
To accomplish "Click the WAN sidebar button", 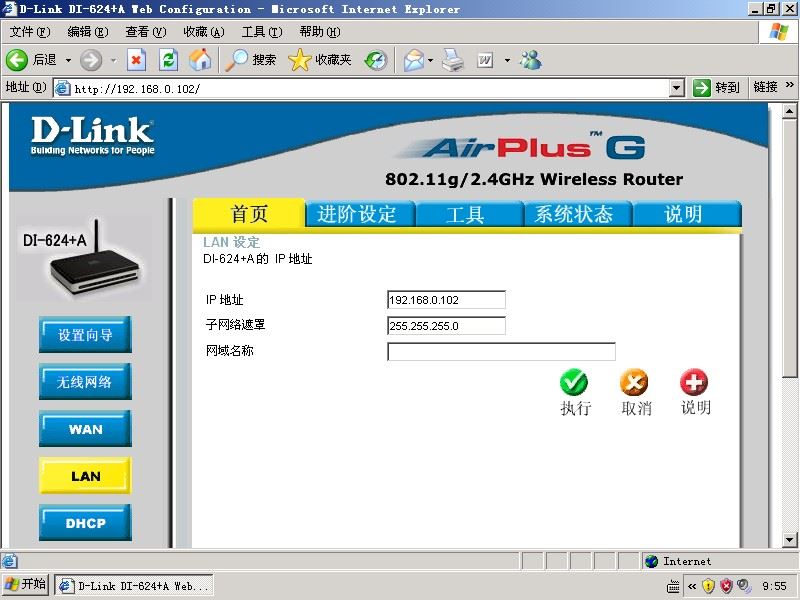I will (85, 429).
